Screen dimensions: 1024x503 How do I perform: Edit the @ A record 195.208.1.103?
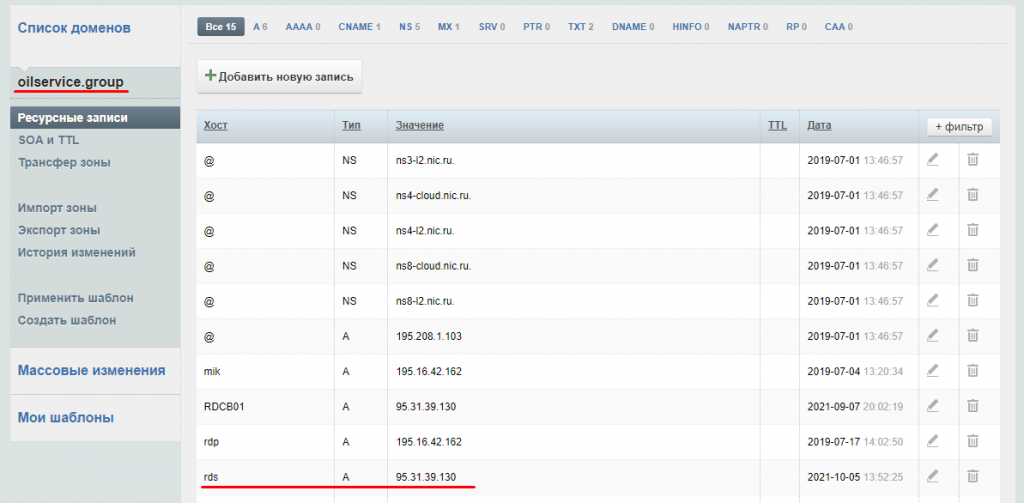932,335
